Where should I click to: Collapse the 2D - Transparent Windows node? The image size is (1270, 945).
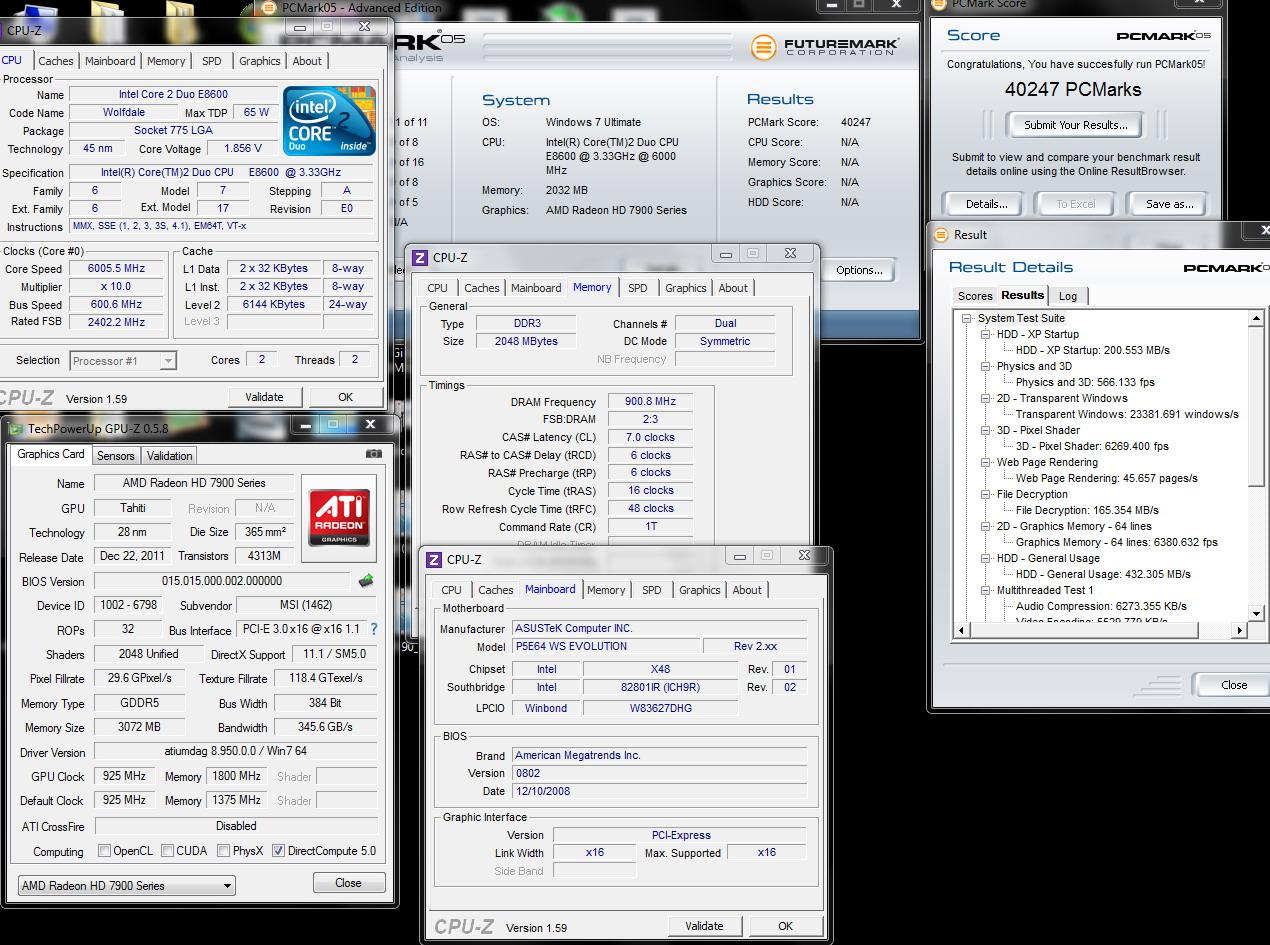pyautogui.click(x=986, y=399)
